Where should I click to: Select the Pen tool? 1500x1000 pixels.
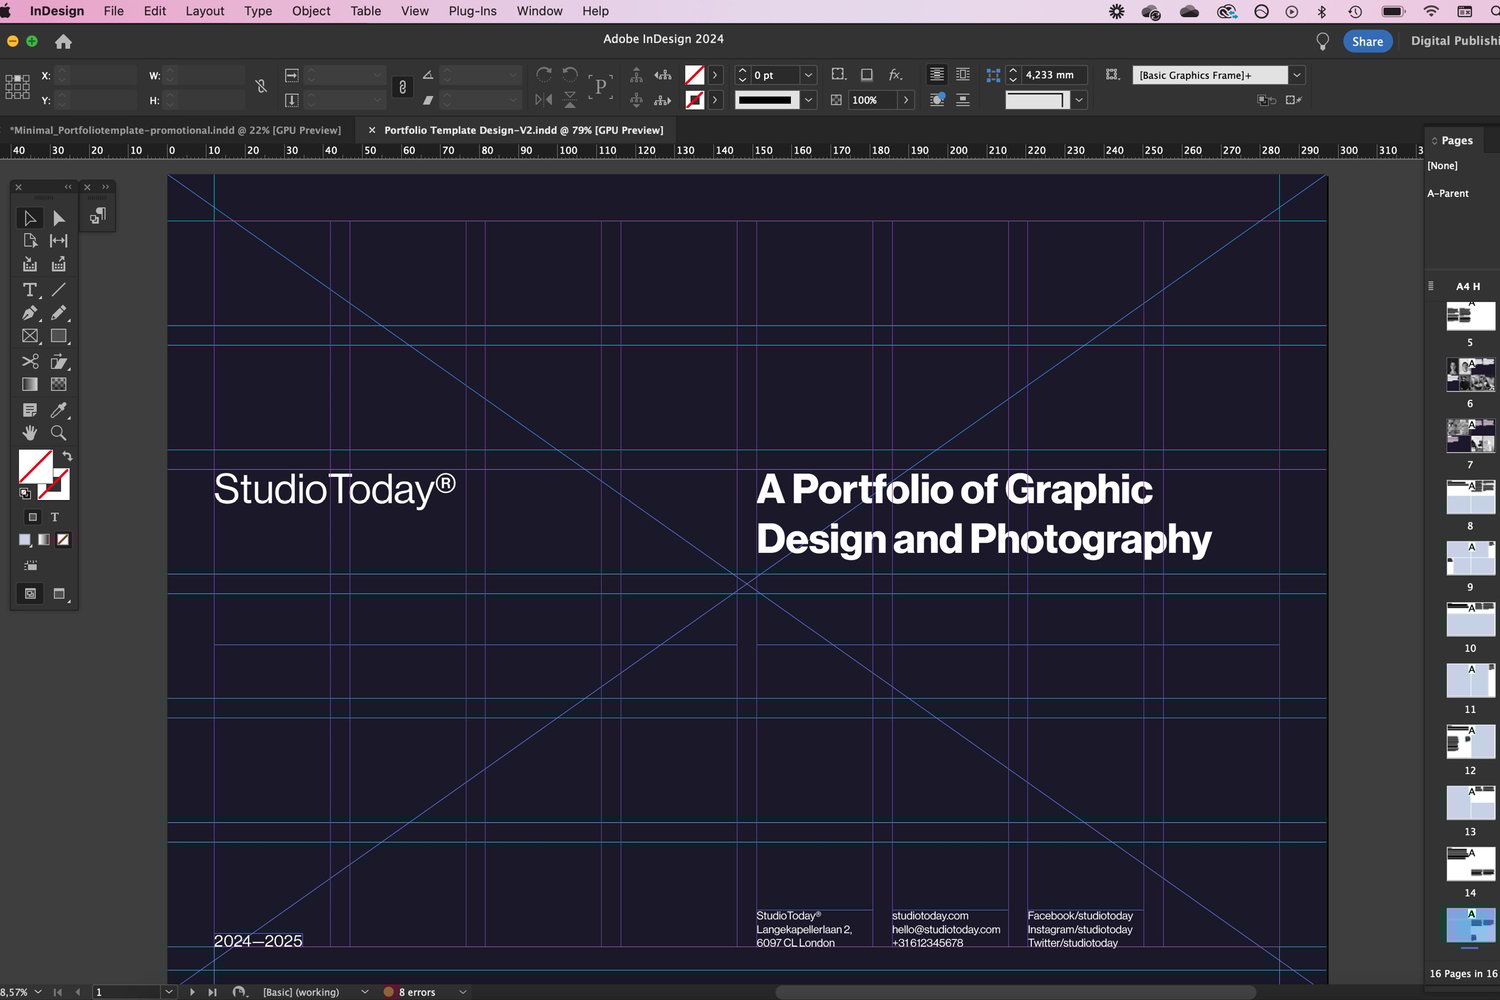[30, 313]
